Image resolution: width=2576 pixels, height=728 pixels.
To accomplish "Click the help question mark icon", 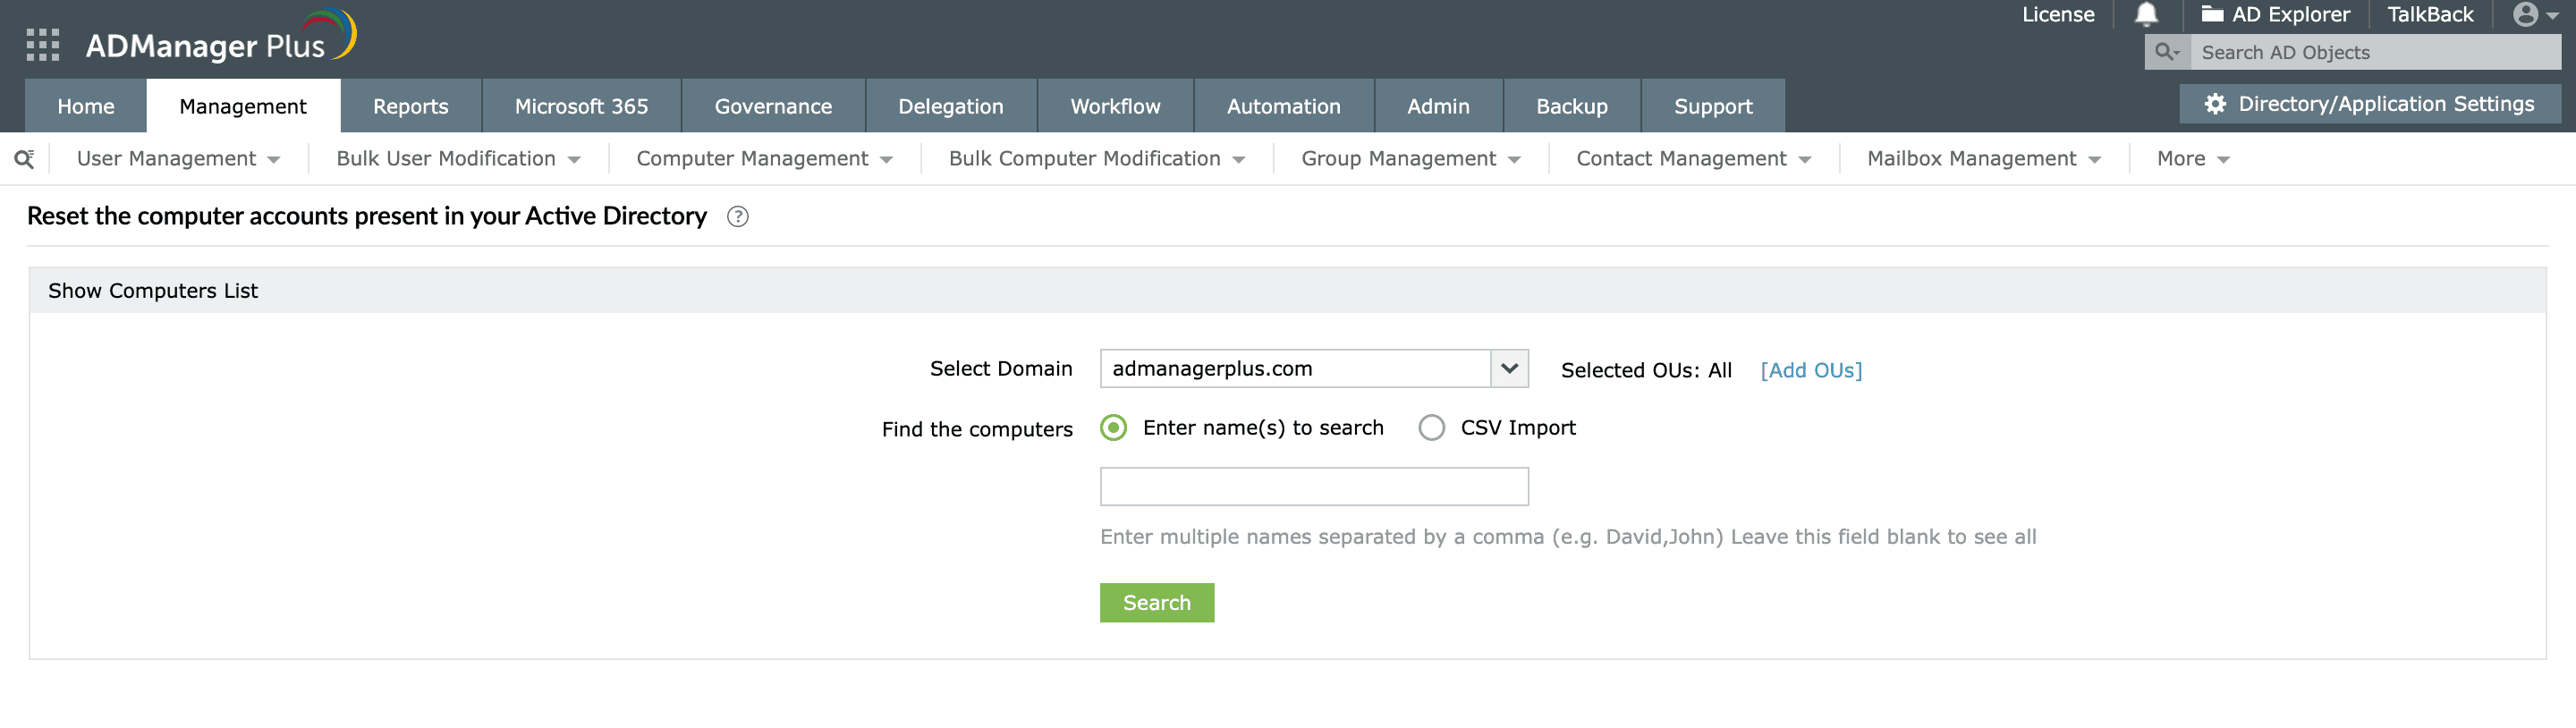I will pos(738,217).
